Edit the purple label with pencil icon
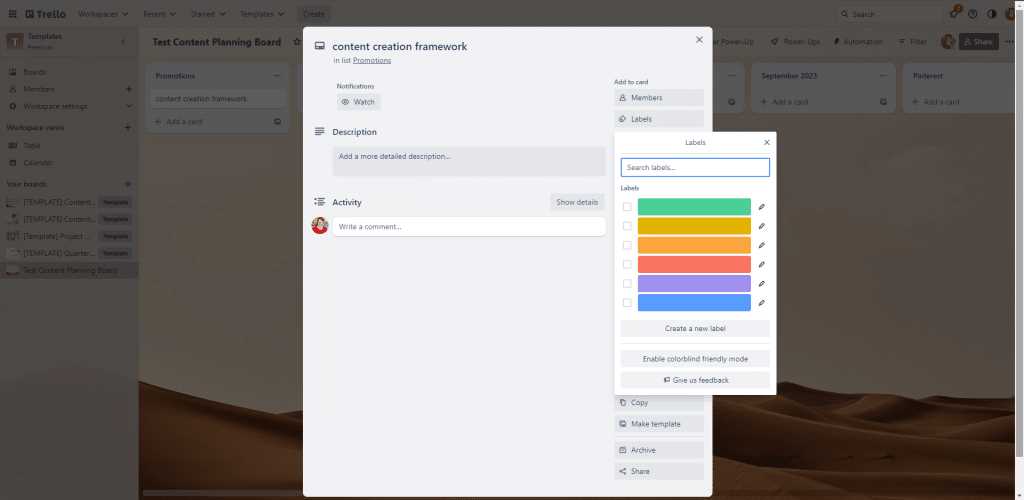Viewport: 1024px width, 500px height. tap(761, 284)
